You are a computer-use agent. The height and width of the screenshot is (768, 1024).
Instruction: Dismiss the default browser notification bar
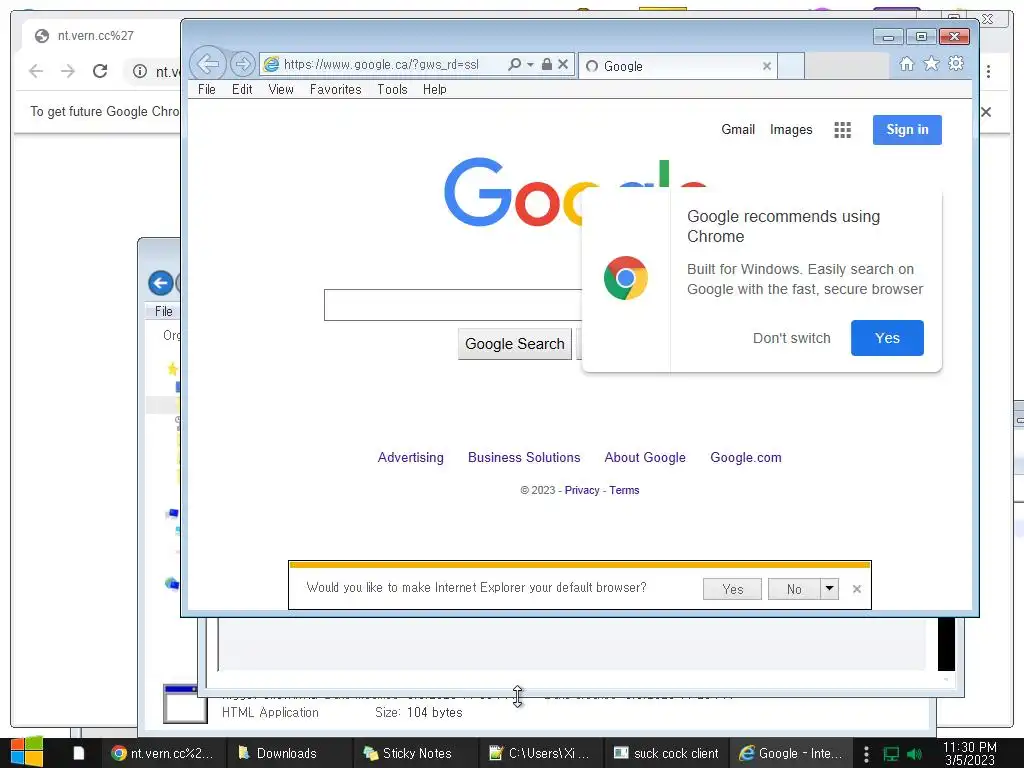click(x=857, y=589)
